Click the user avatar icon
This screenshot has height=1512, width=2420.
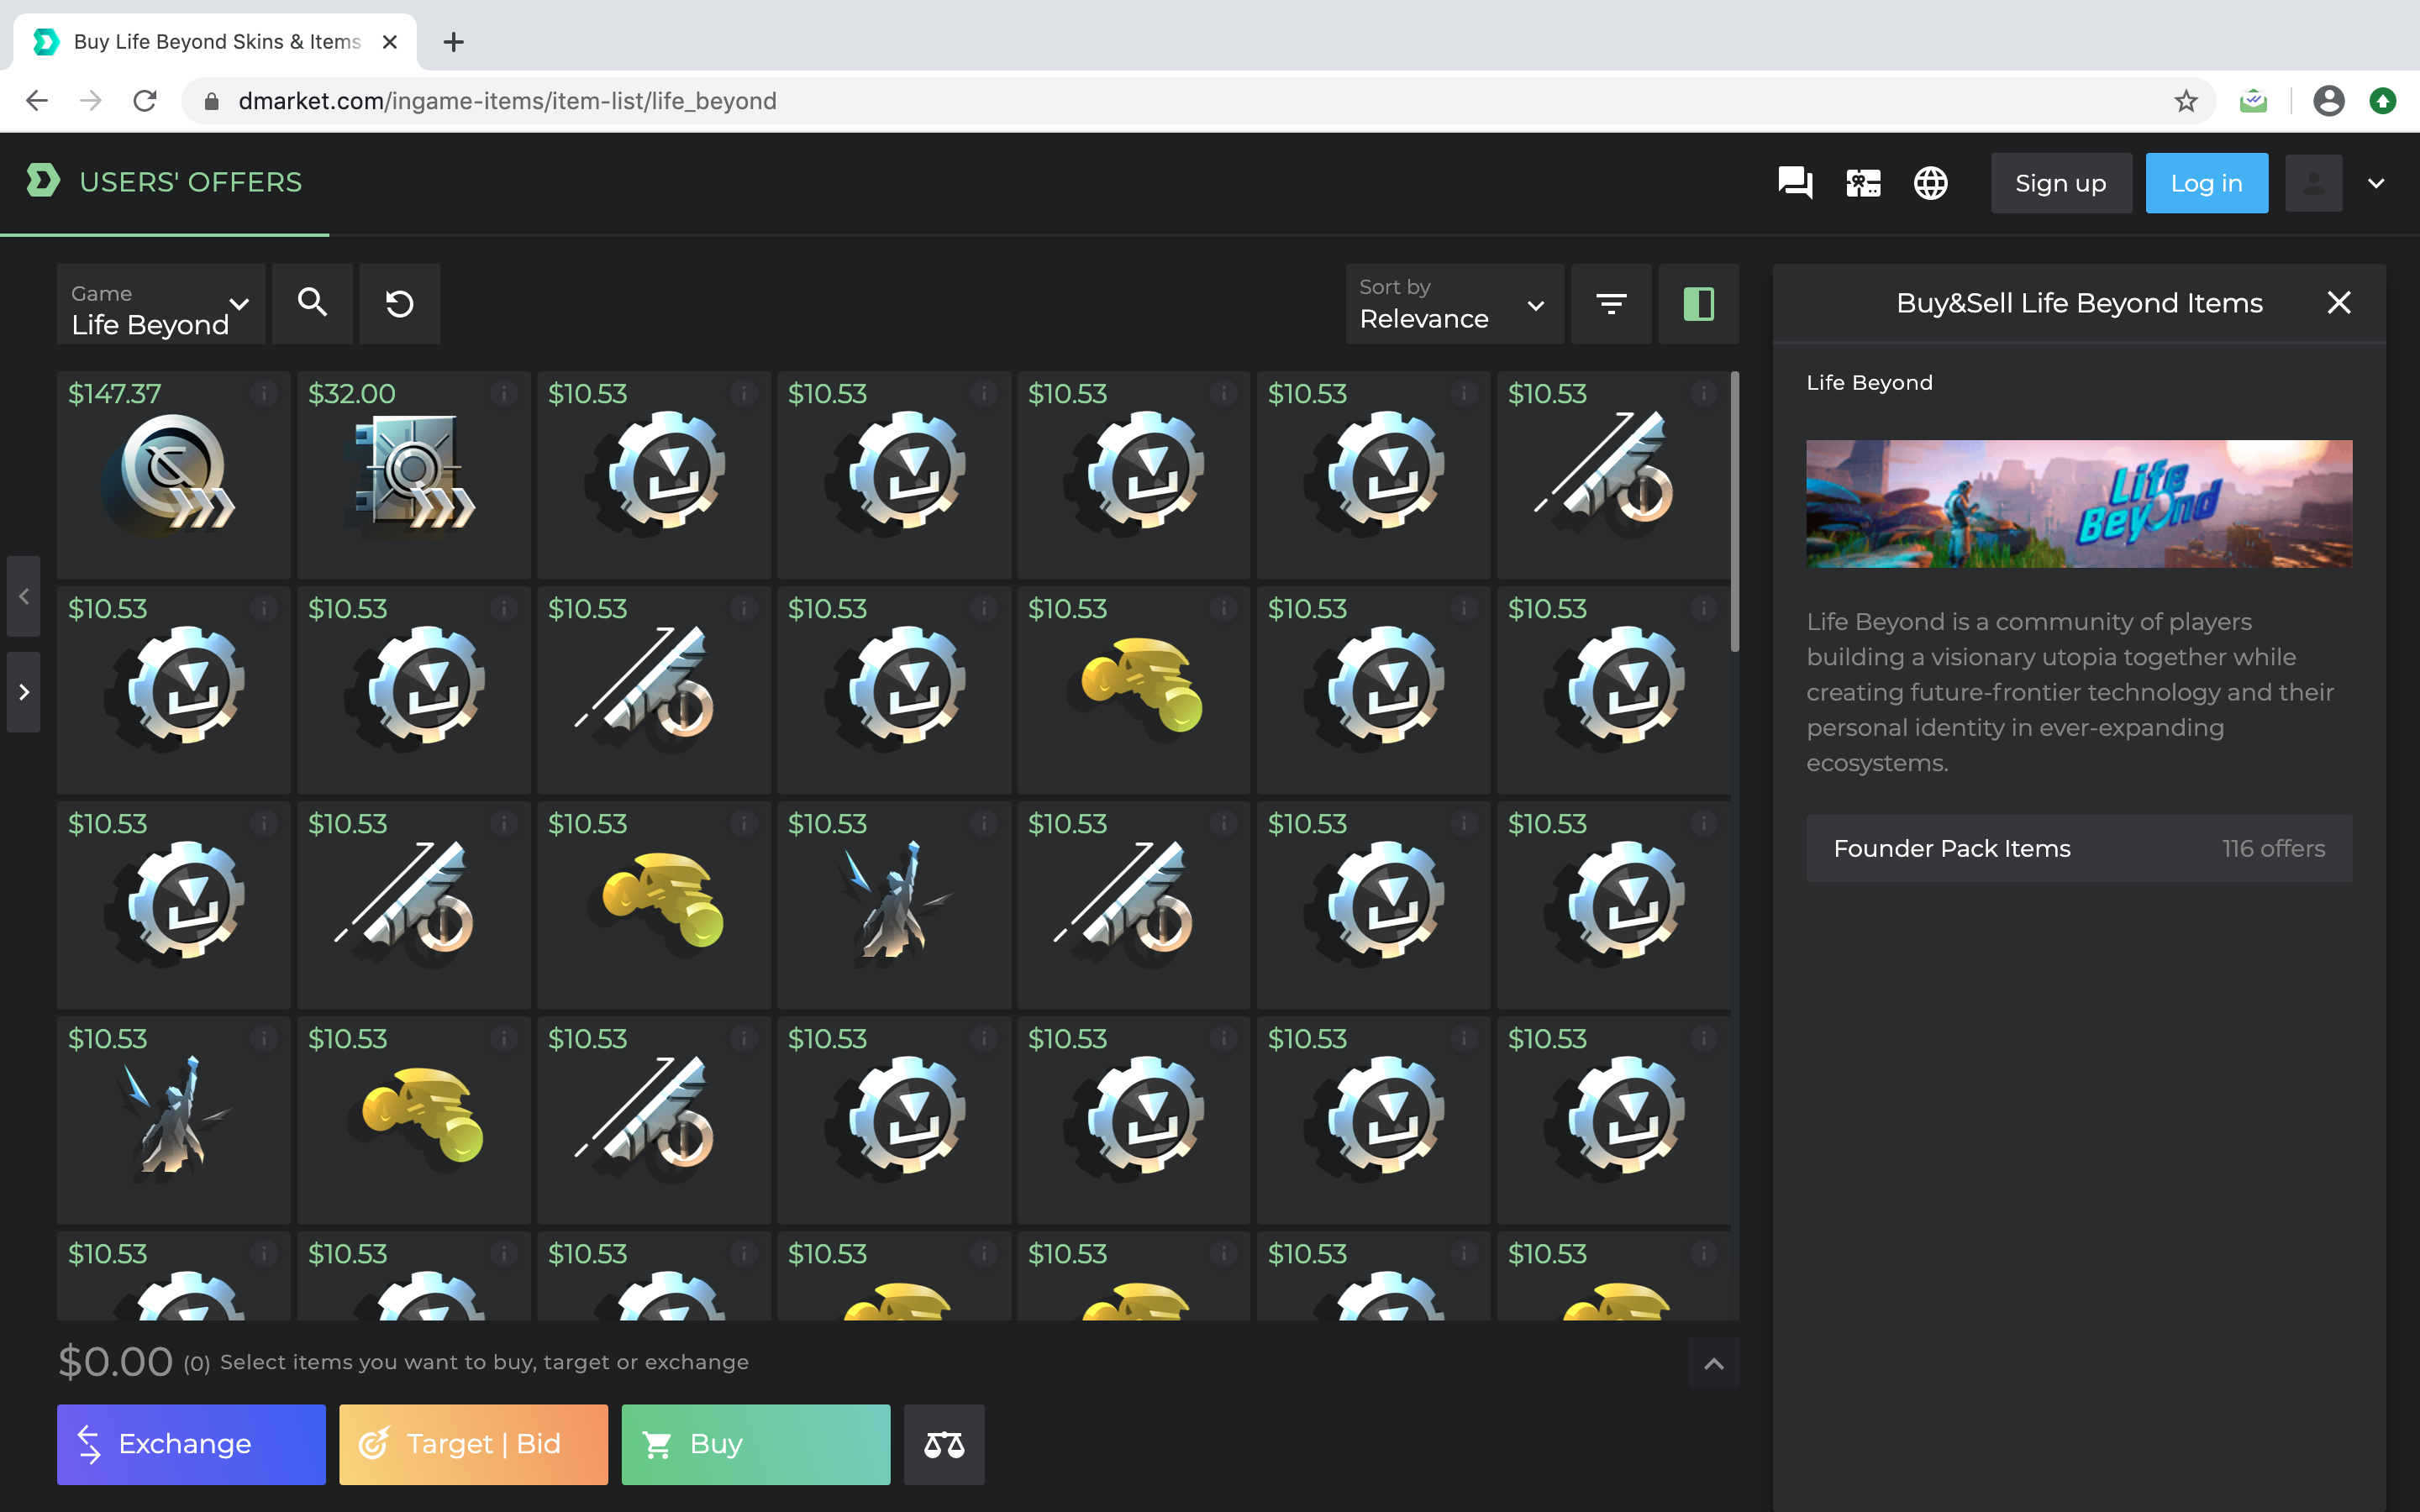[2313, 183]
